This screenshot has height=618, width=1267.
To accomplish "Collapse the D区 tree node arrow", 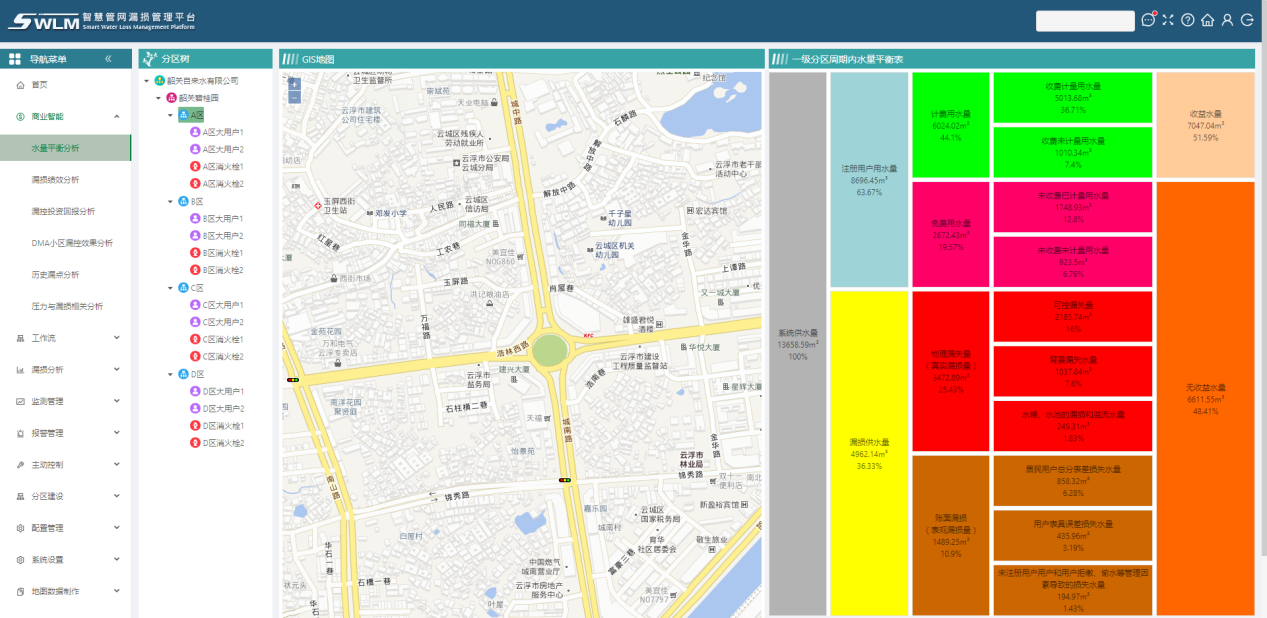I will pos(170,374).
